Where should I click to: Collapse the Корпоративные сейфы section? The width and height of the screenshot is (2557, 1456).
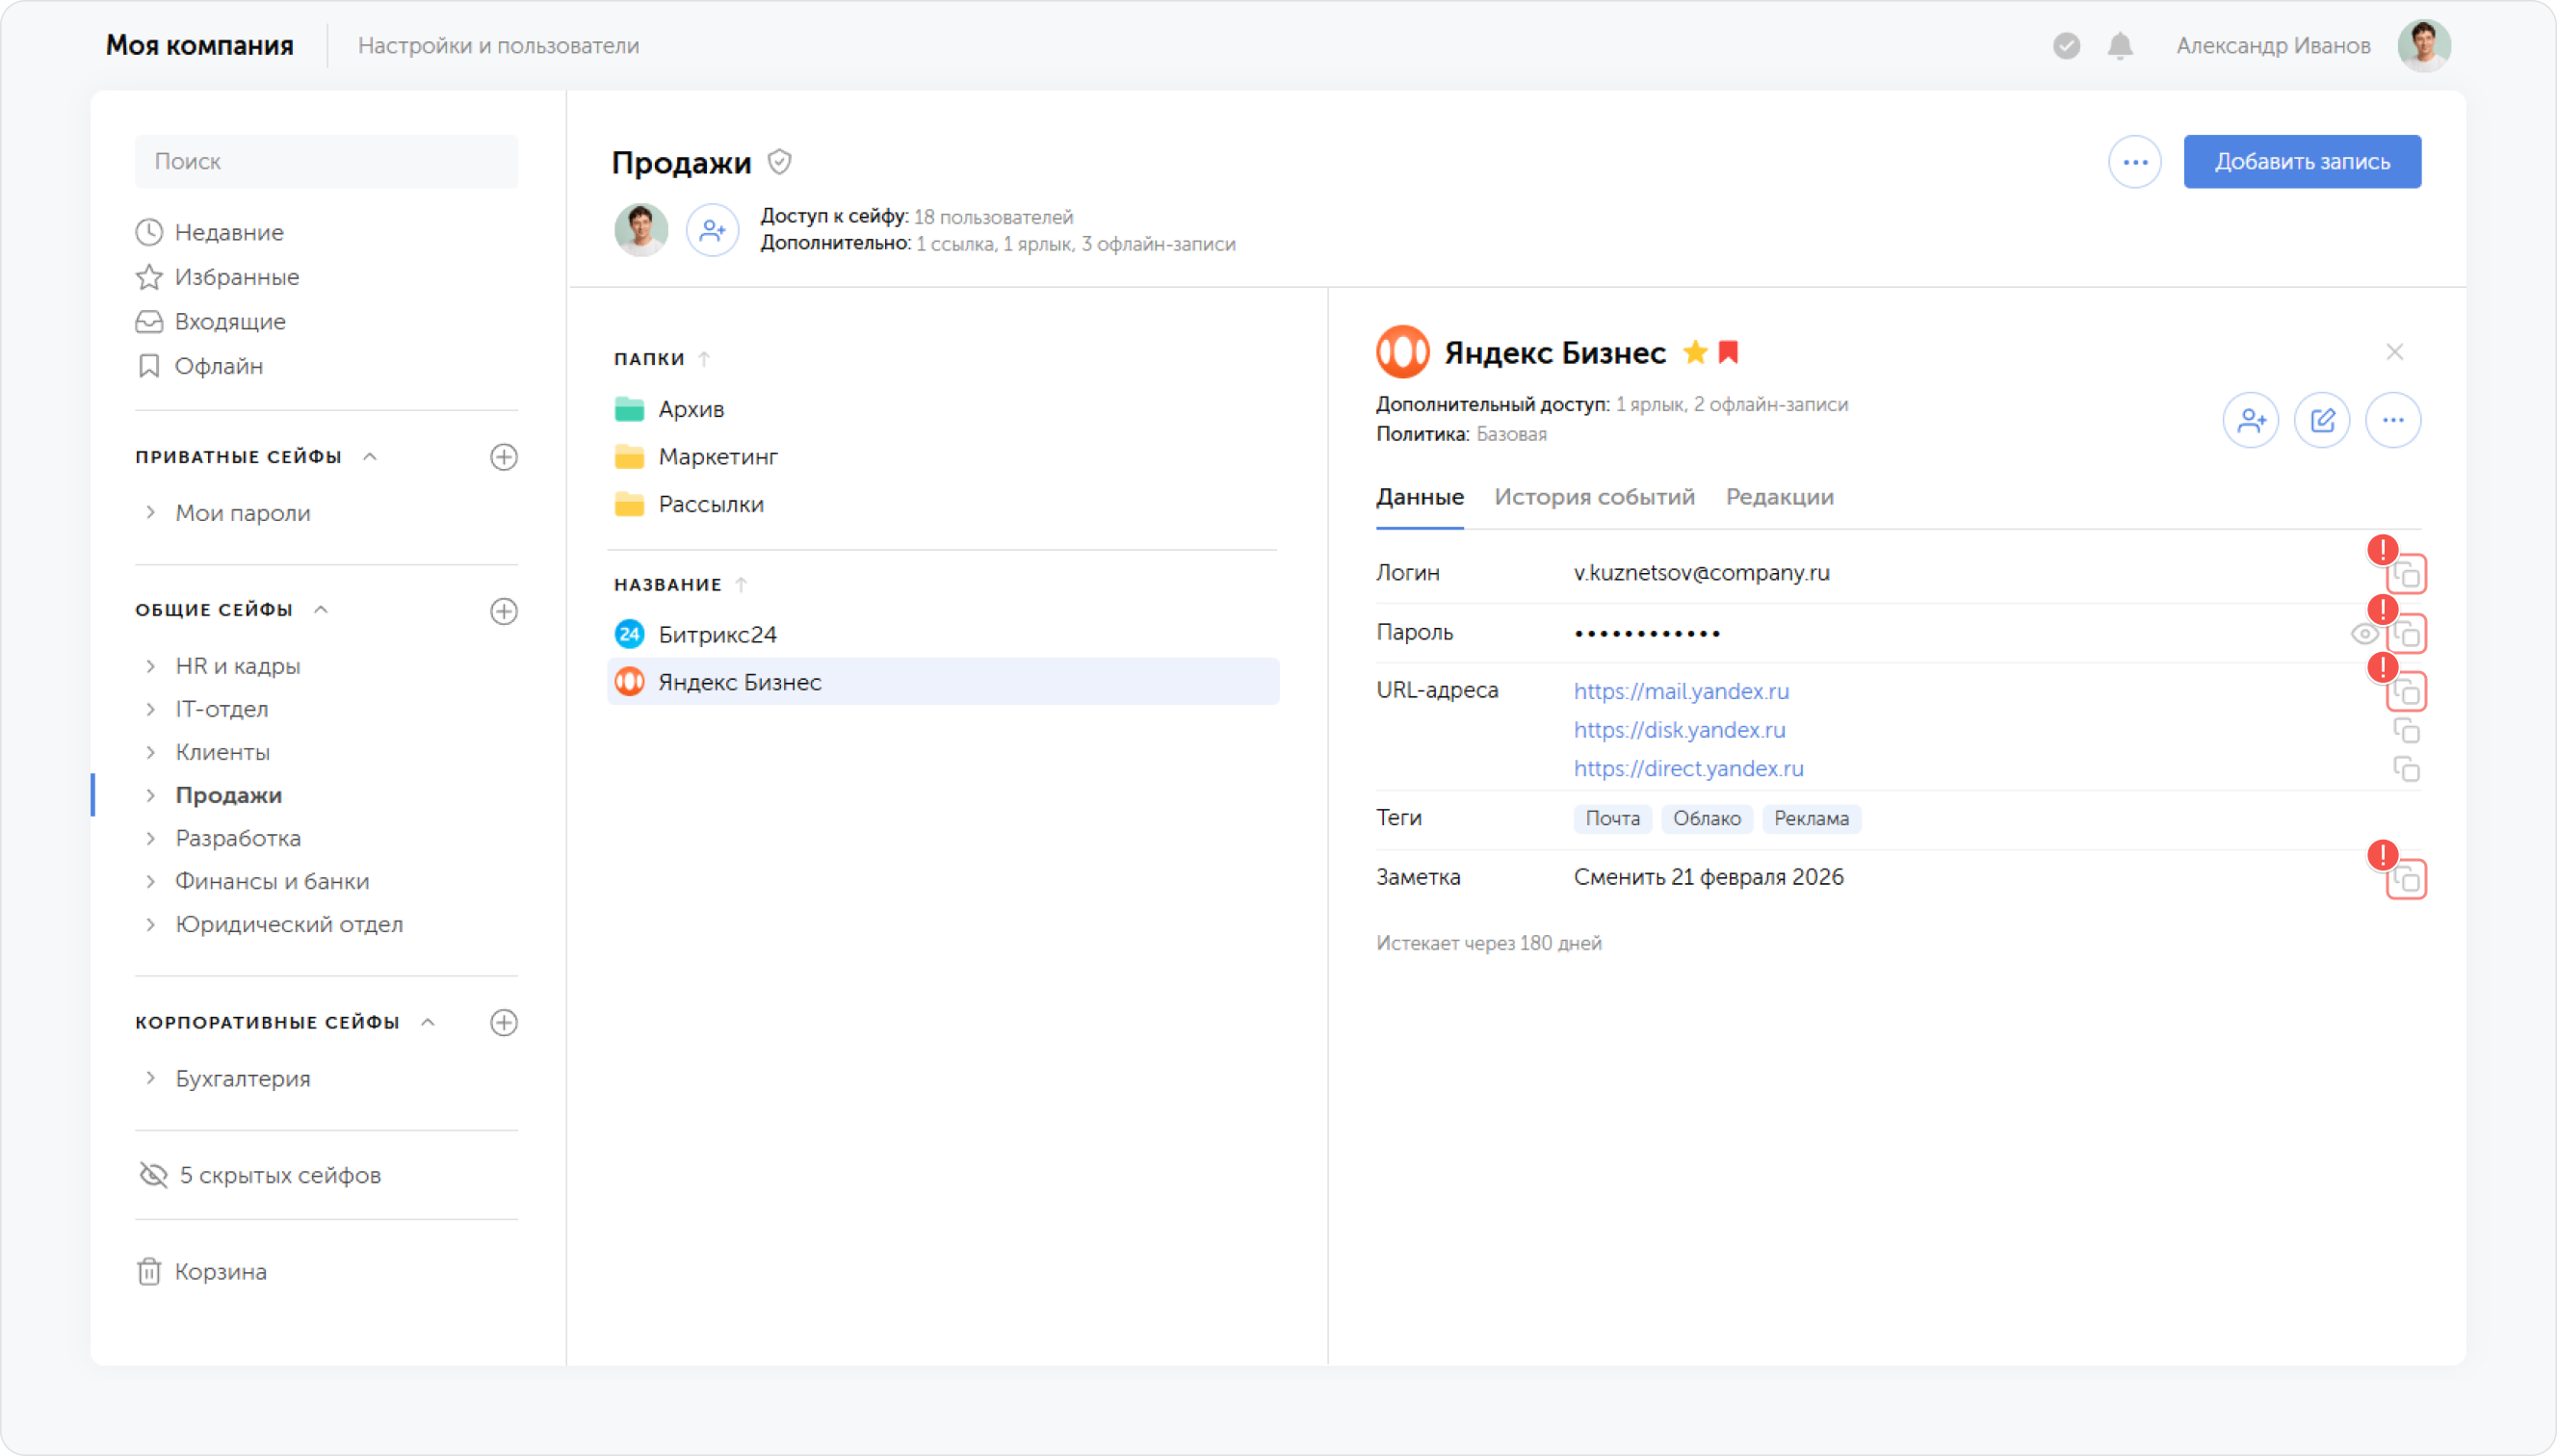pos(428,1022)
